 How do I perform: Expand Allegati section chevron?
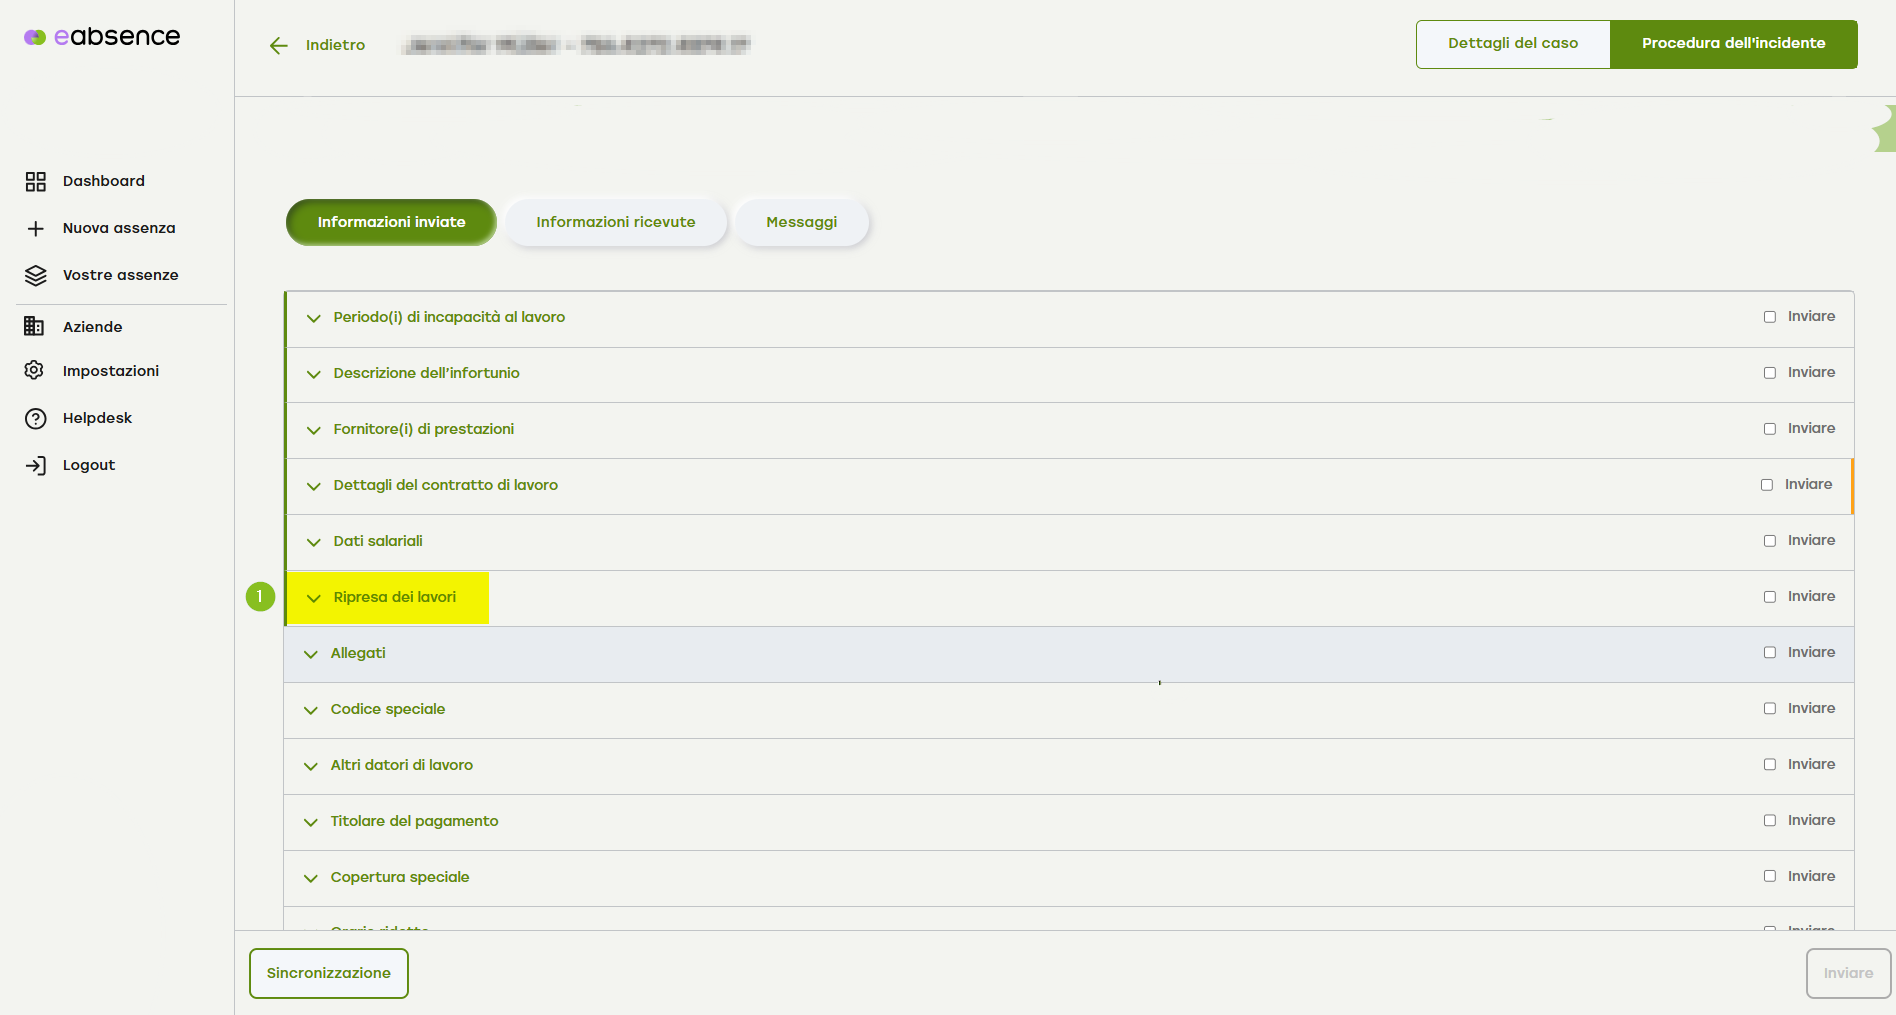311,654
